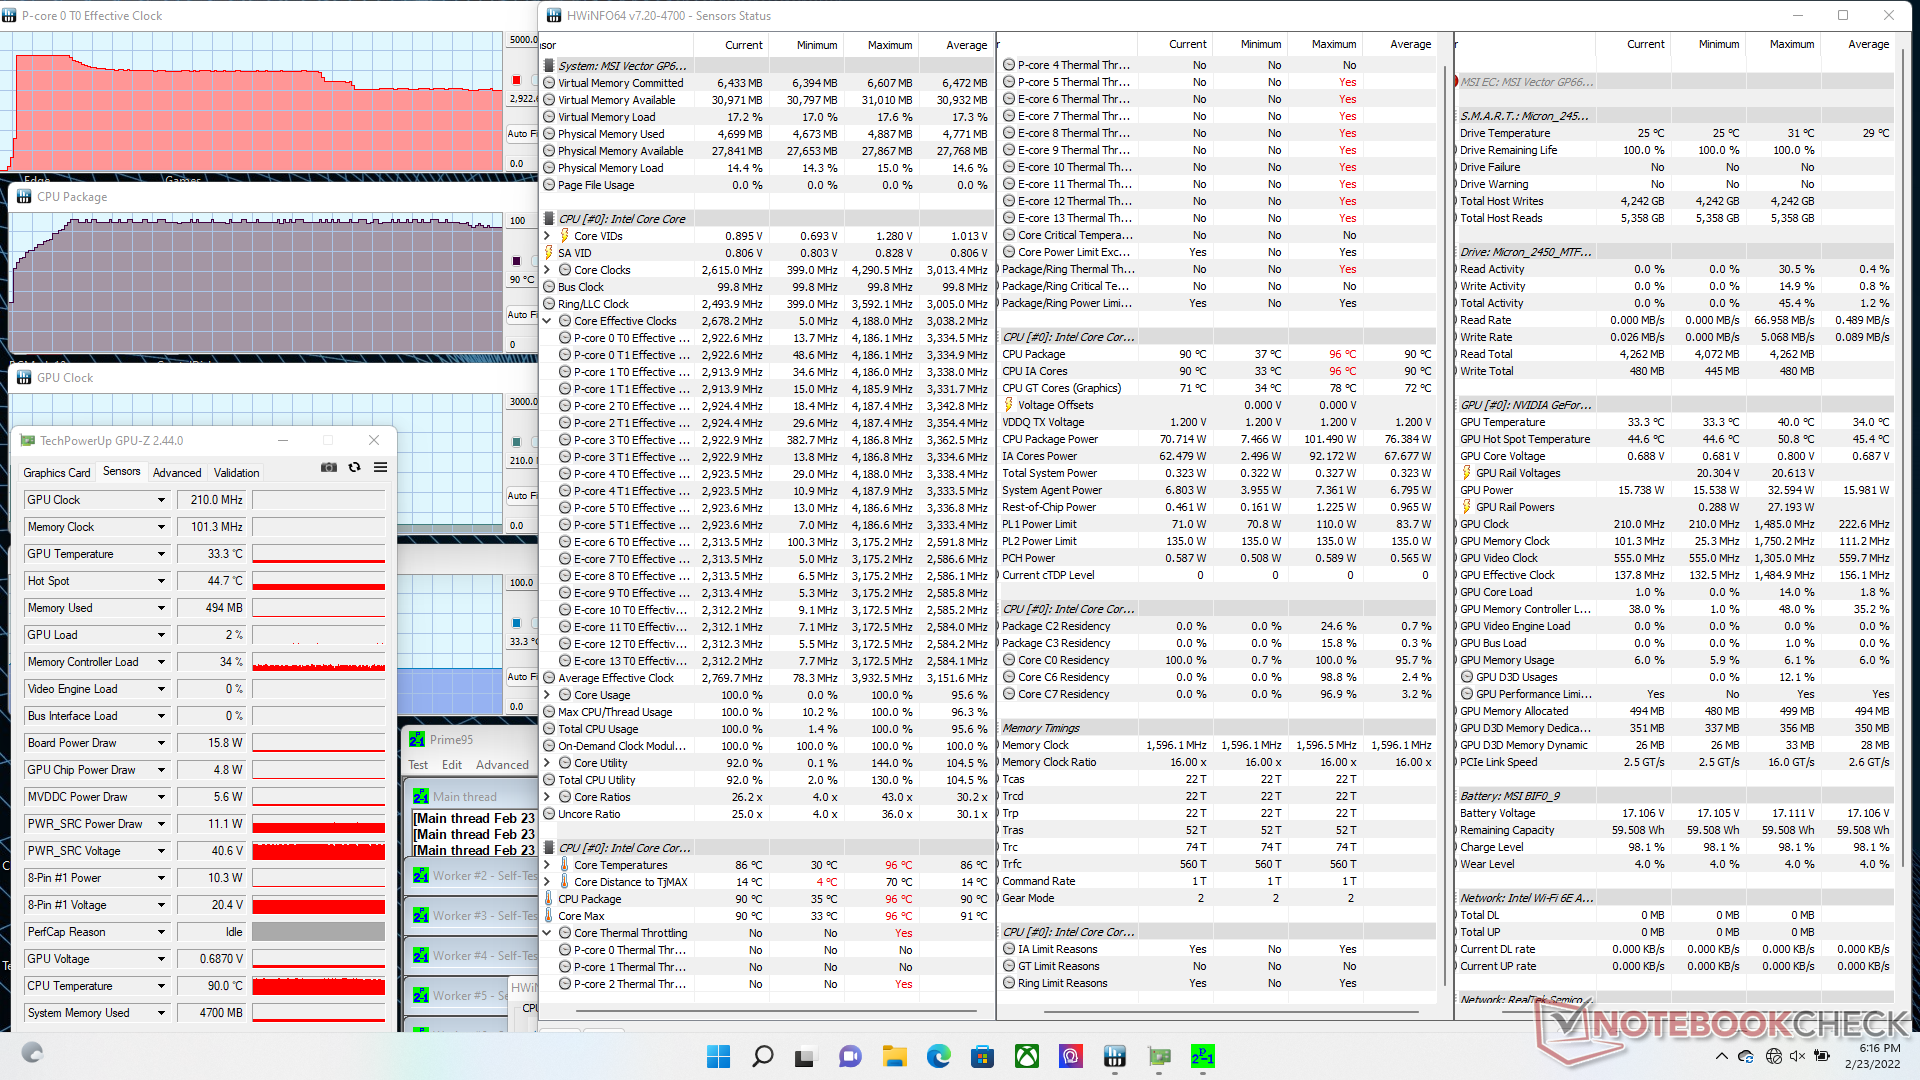Open Prime95 Test menu

click(418, 765)
